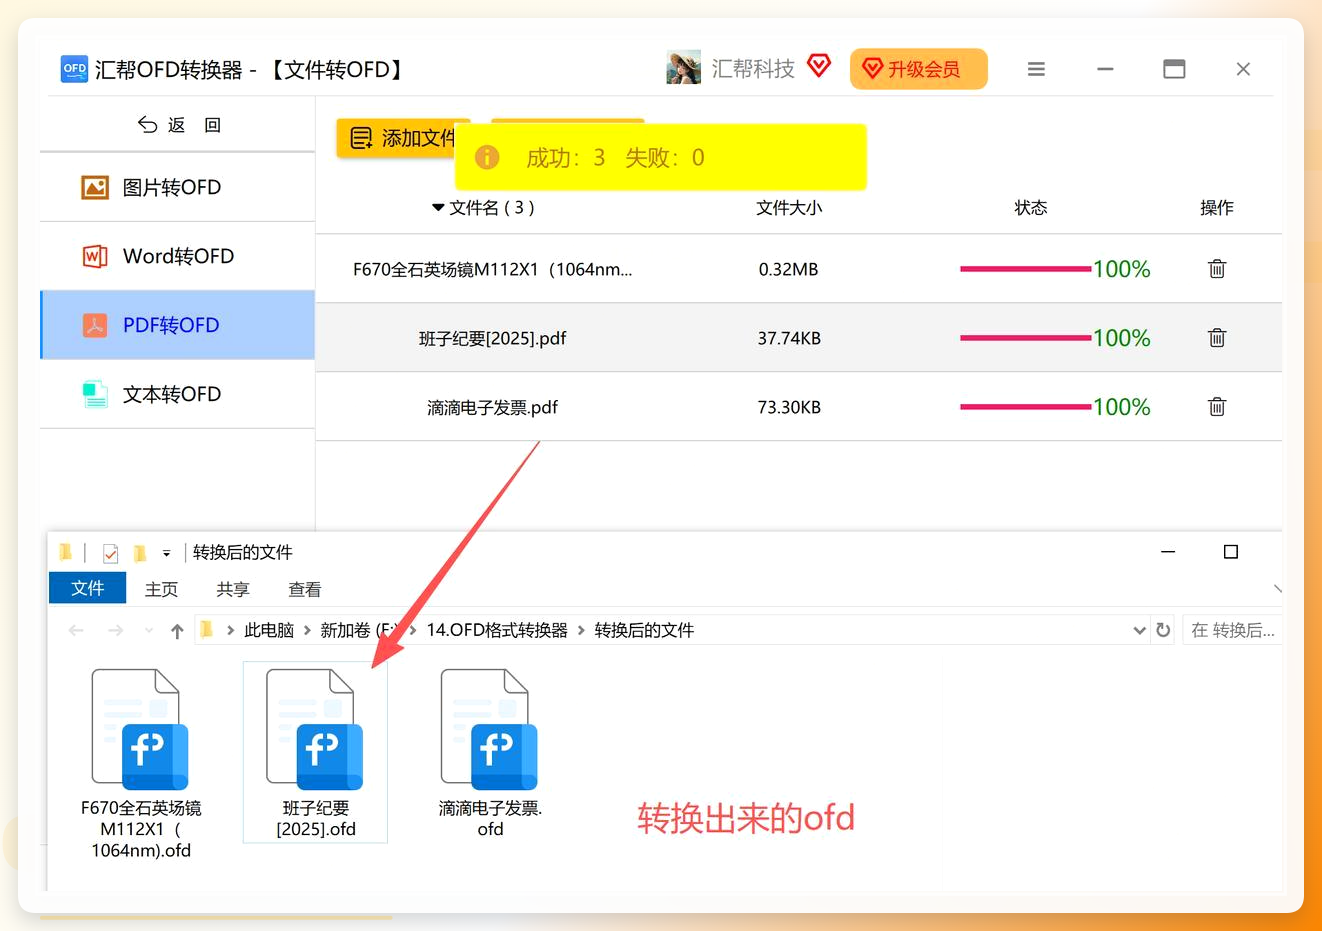1322x931 pixels.
Task: Delete the 班子纪要[2025].pdf row
Action: (x=1217, y=338)
